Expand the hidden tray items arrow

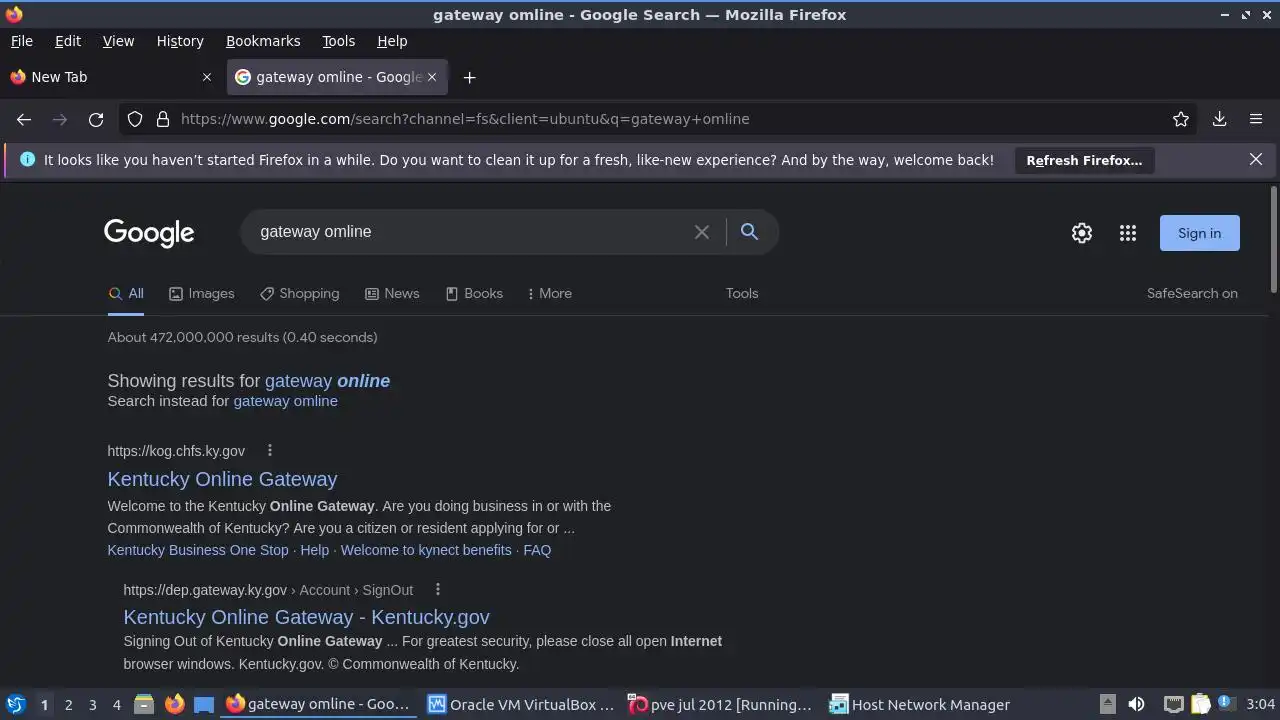(x=1107, y=704)
